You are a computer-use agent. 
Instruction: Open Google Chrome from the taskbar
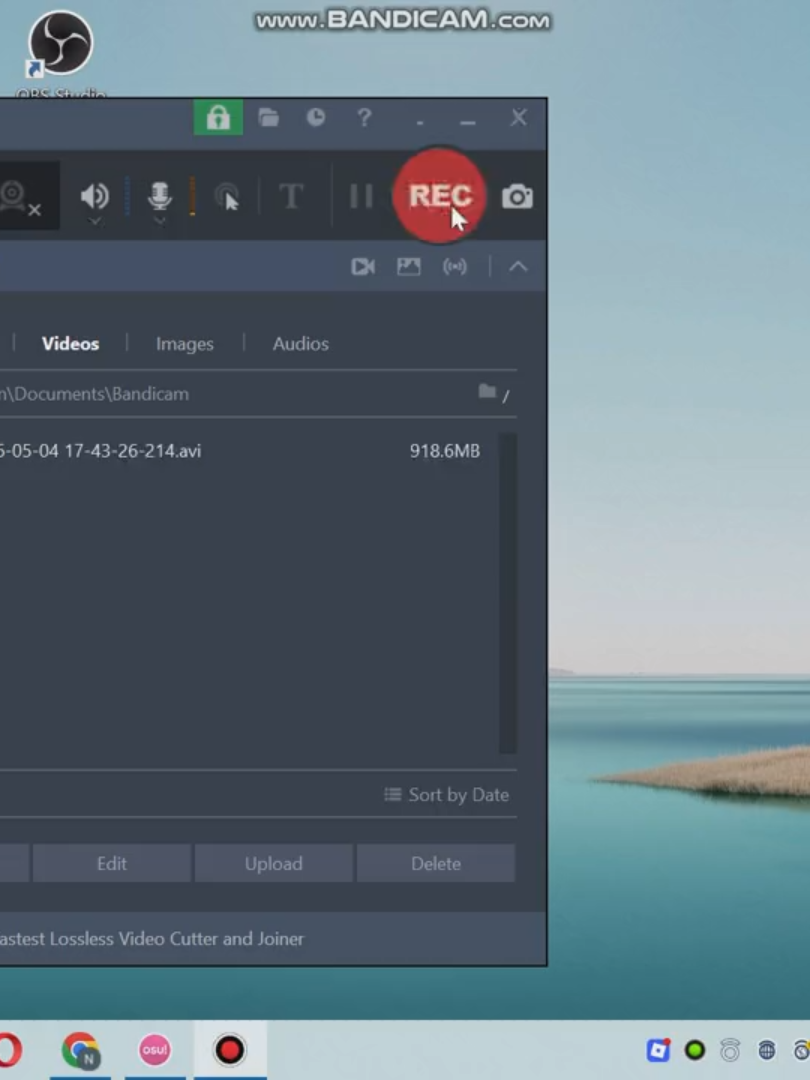81,1051
